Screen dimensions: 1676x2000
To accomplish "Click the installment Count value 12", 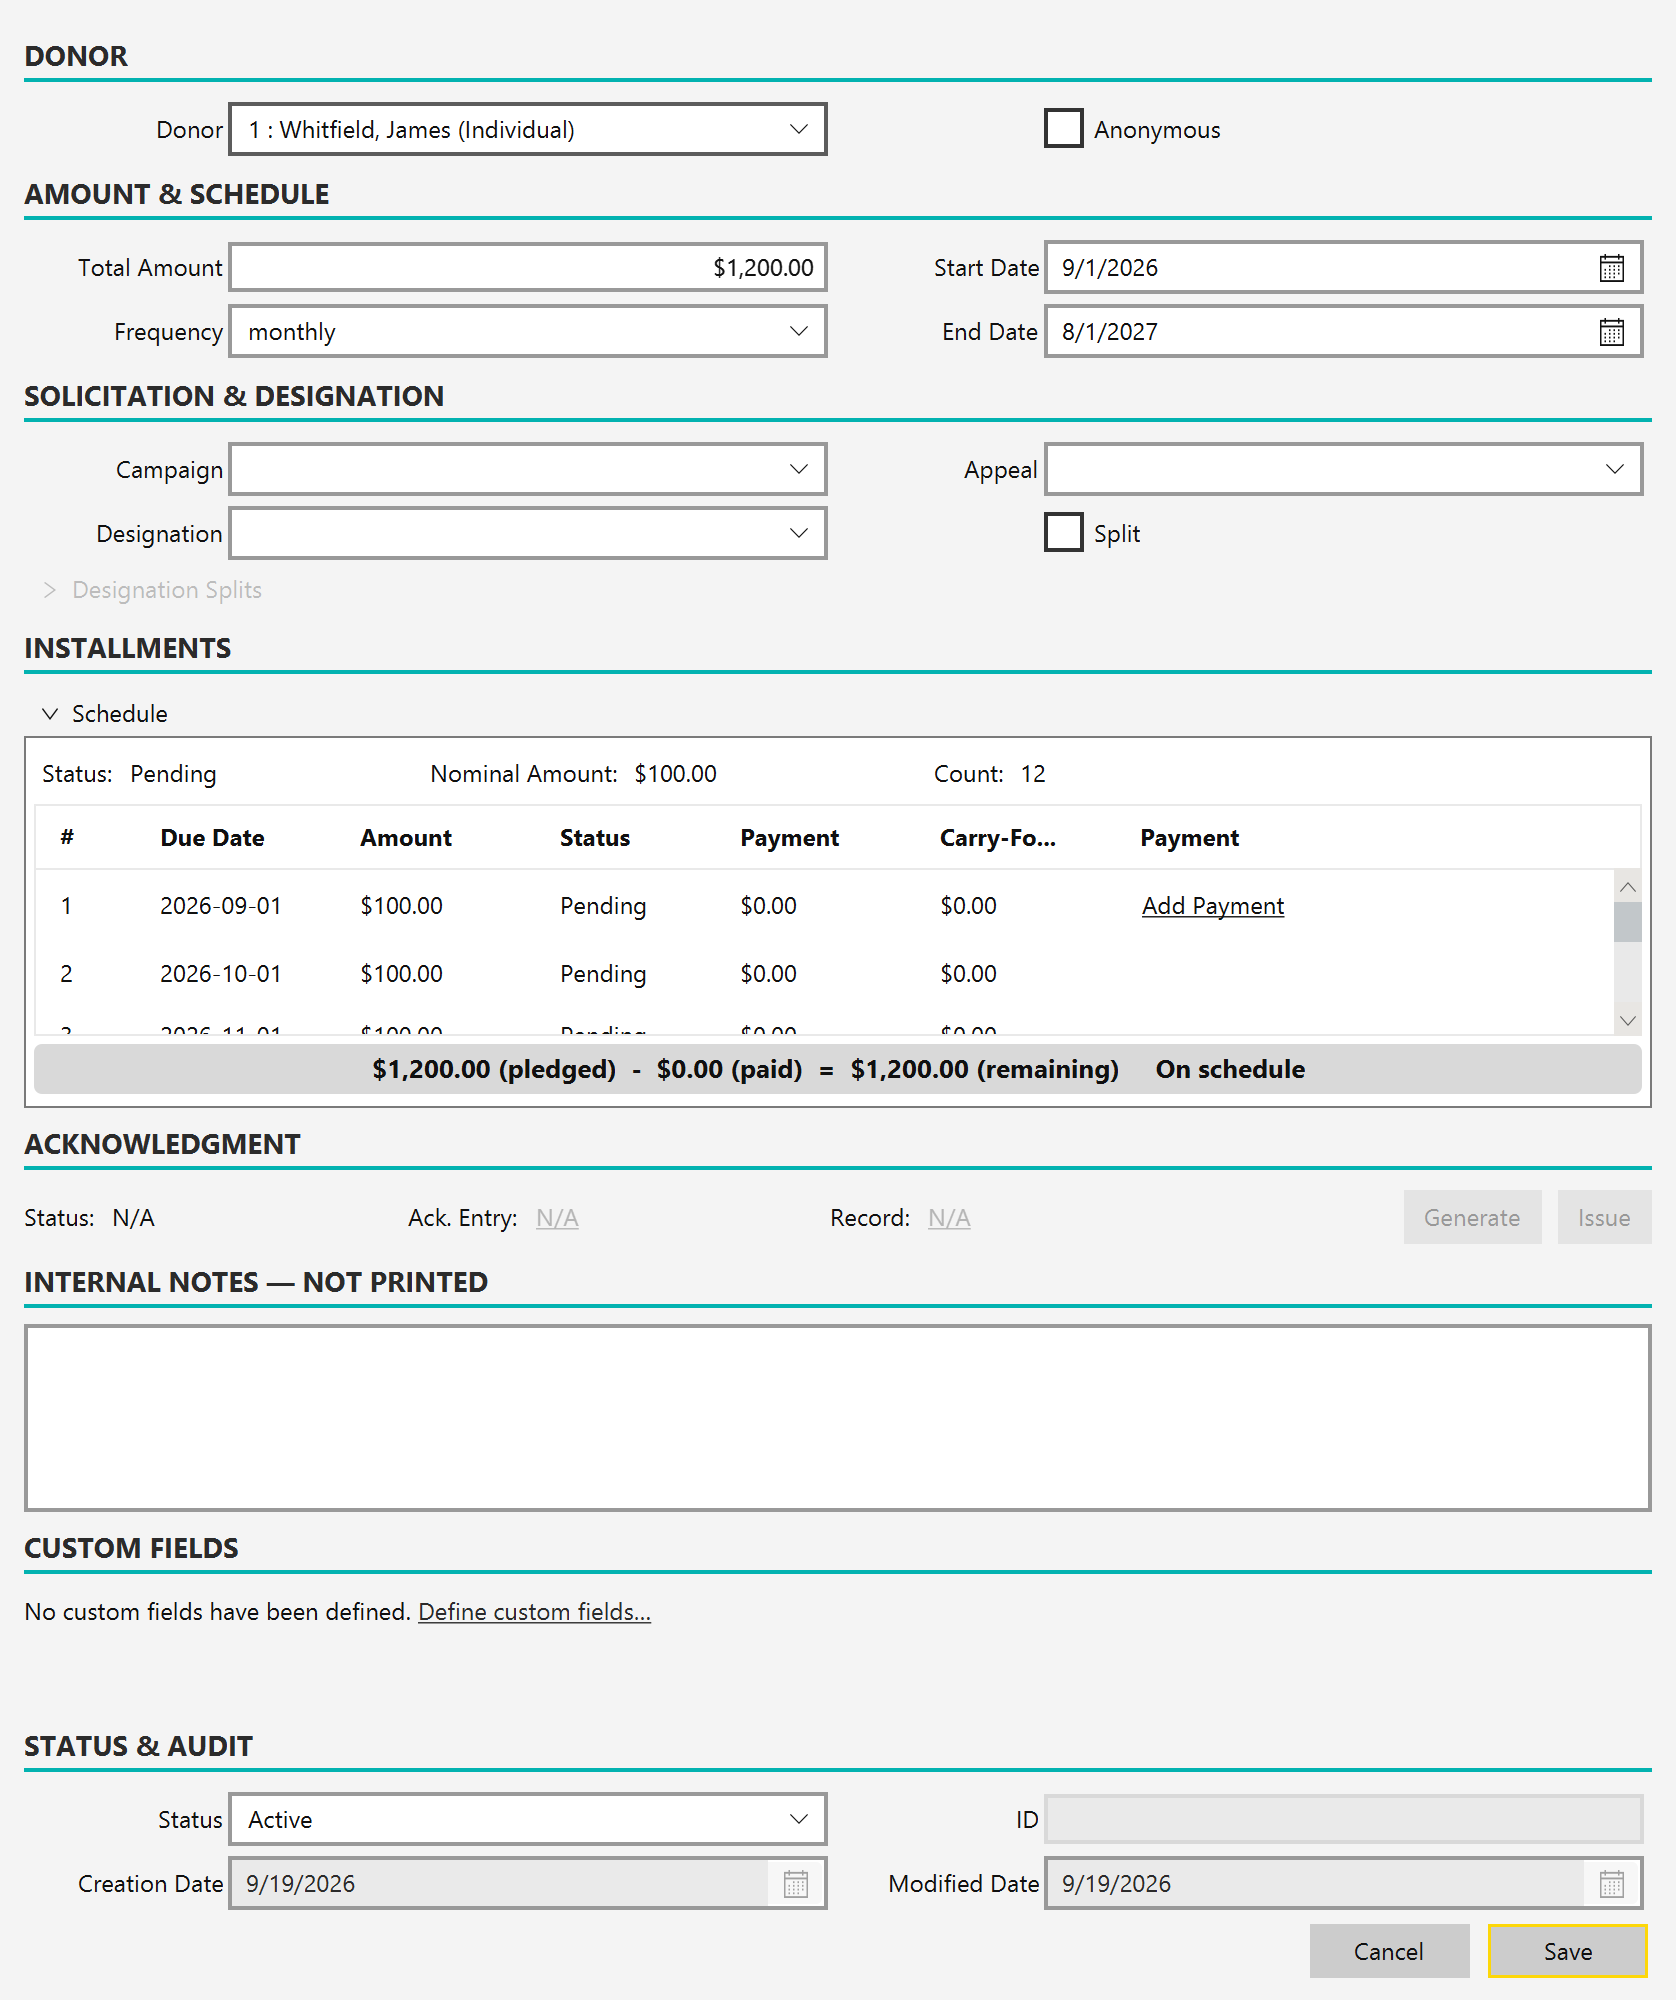I will tap(1033, 774).
